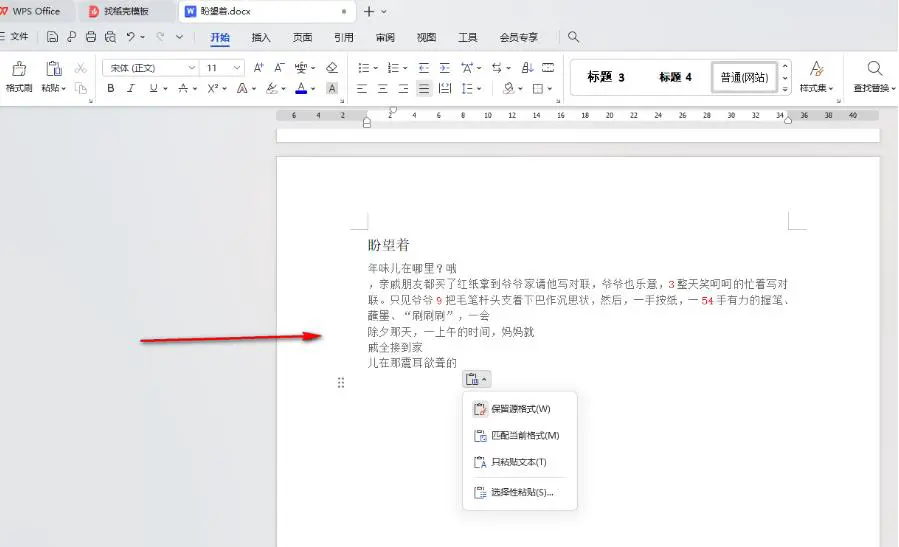Screen dimensions: 899x547
Task: Clear formatting with eraser icon
Action: (331, 68)
